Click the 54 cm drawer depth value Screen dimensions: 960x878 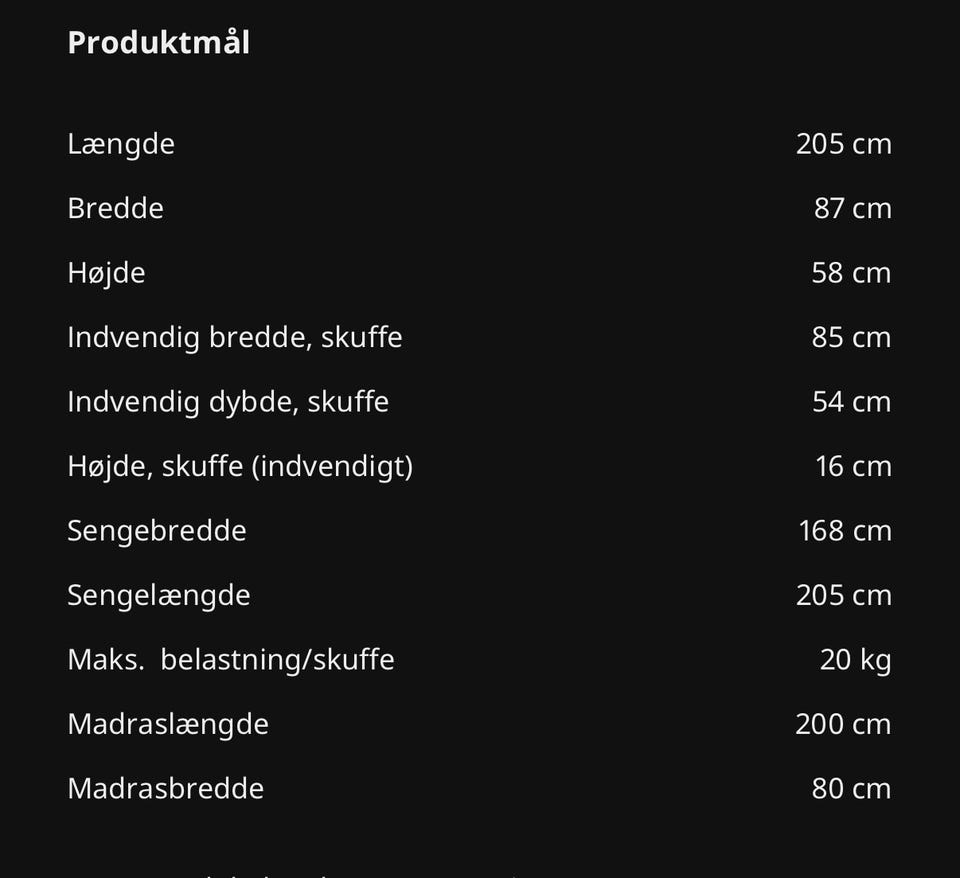tap(851, 402)
